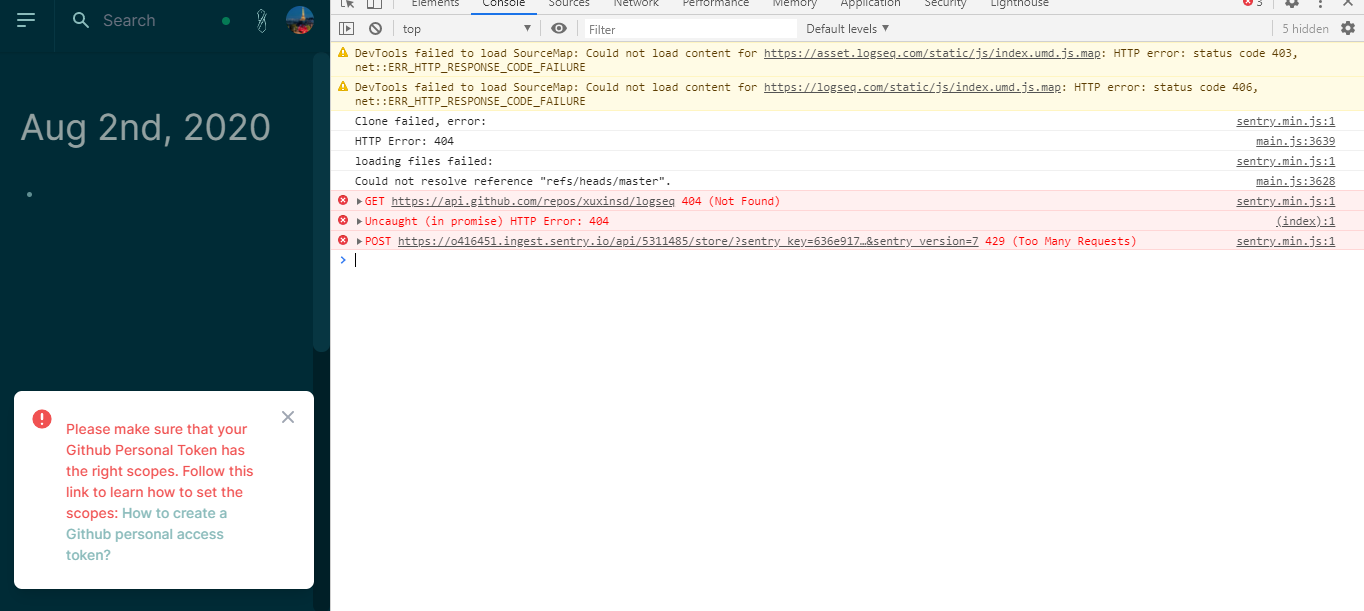The image size is (1364, 611).
Task: Close the Github token warning notification
Action: [288, 417]
